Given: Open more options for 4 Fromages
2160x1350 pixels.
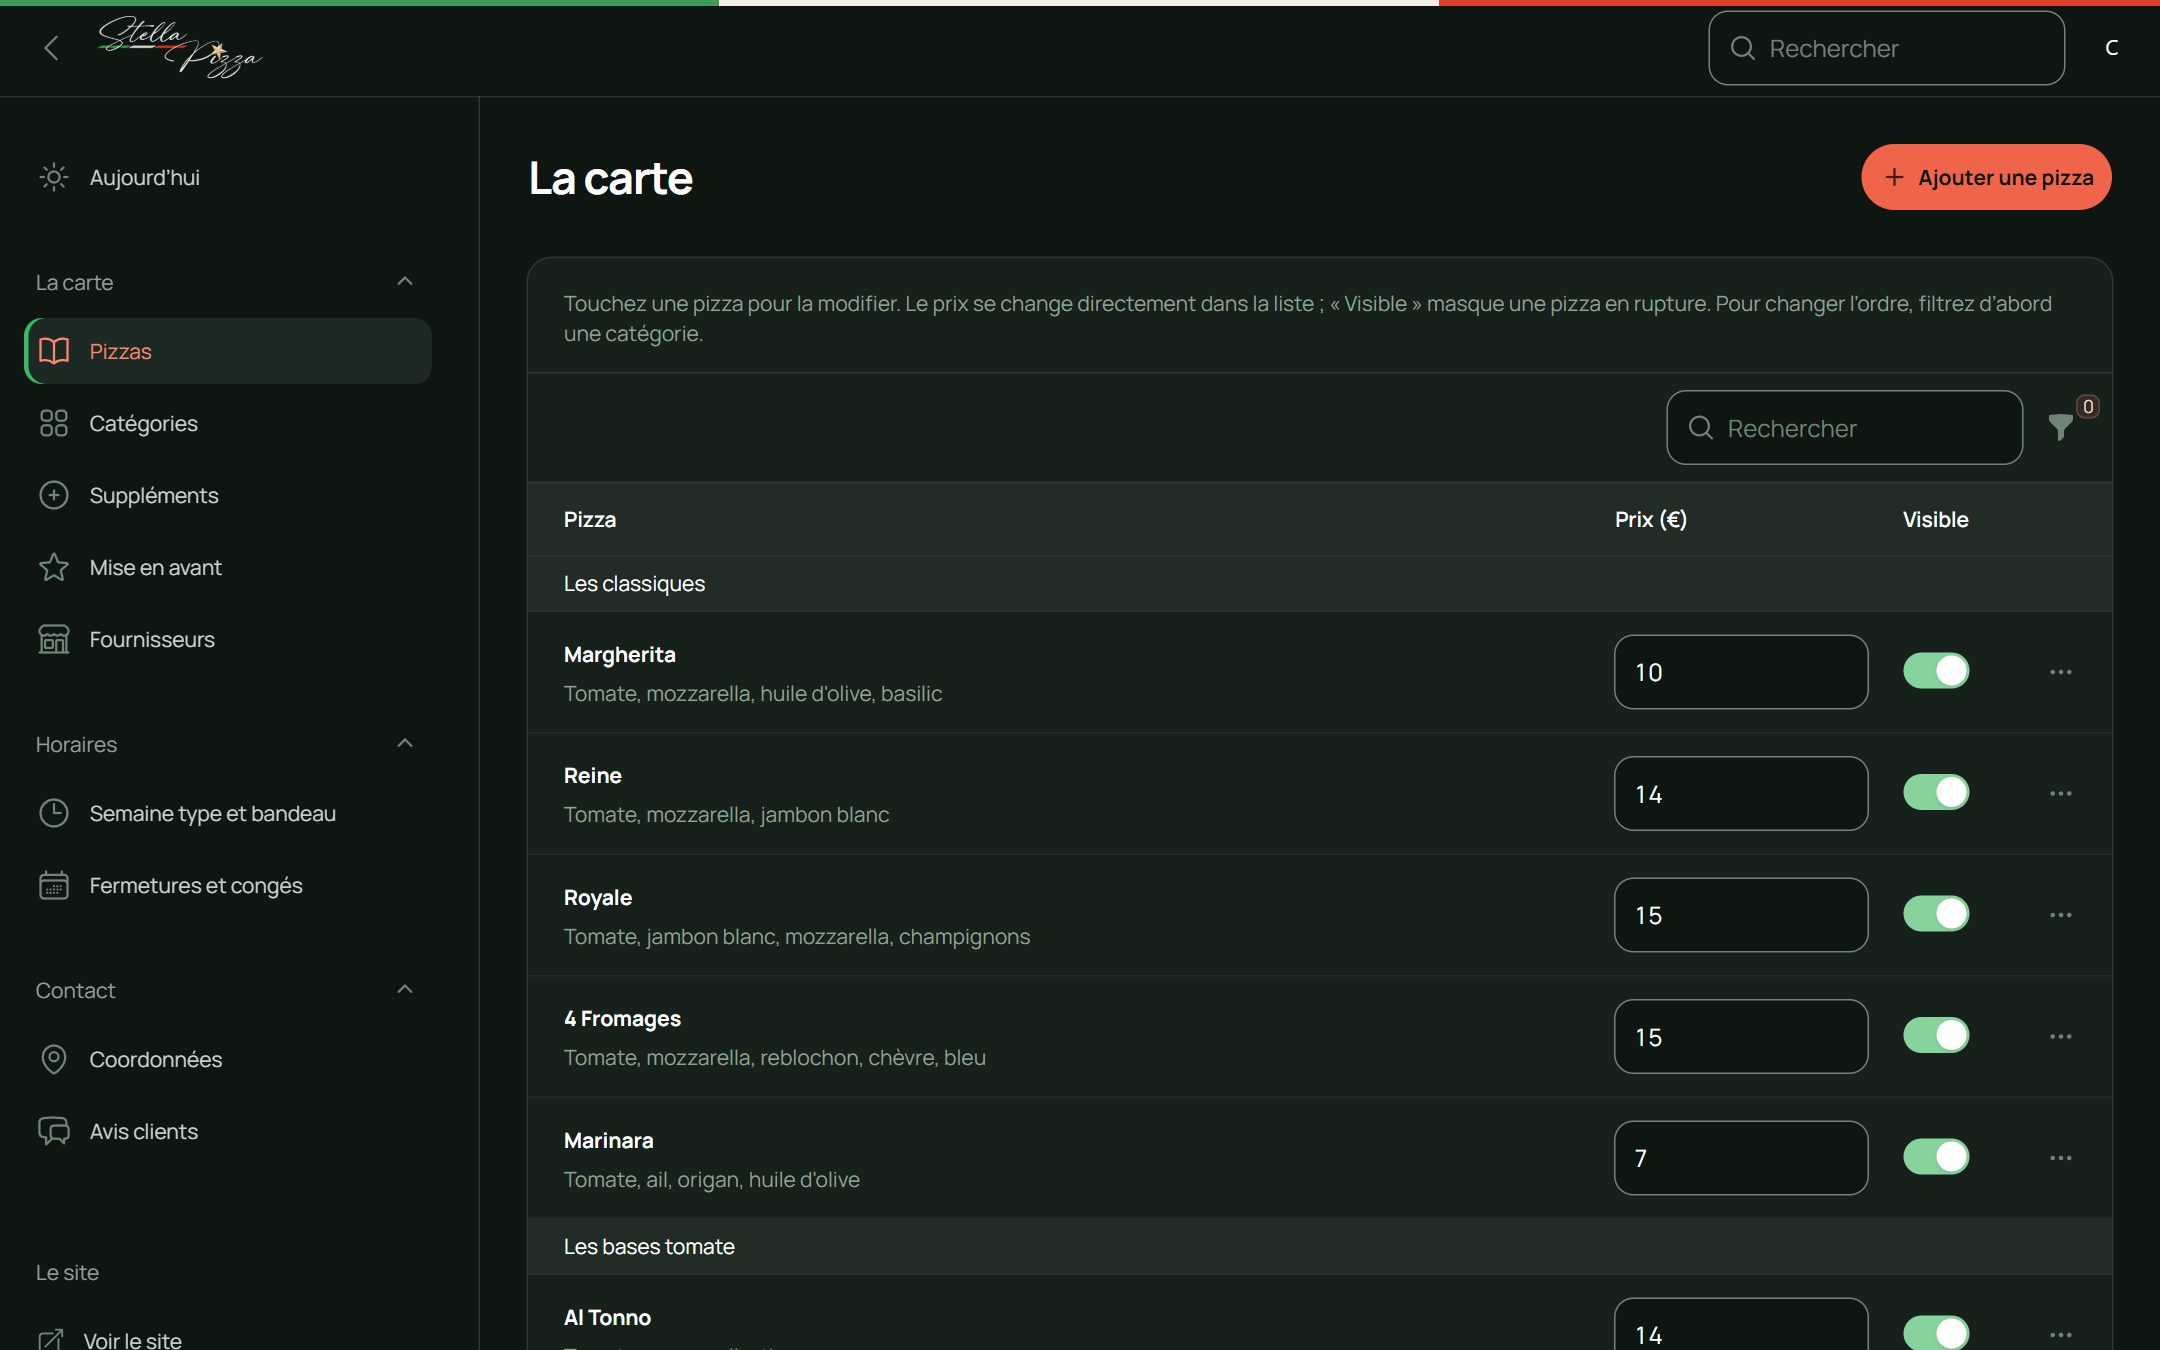Looking at the screenshot, I should [2060, 1037].
